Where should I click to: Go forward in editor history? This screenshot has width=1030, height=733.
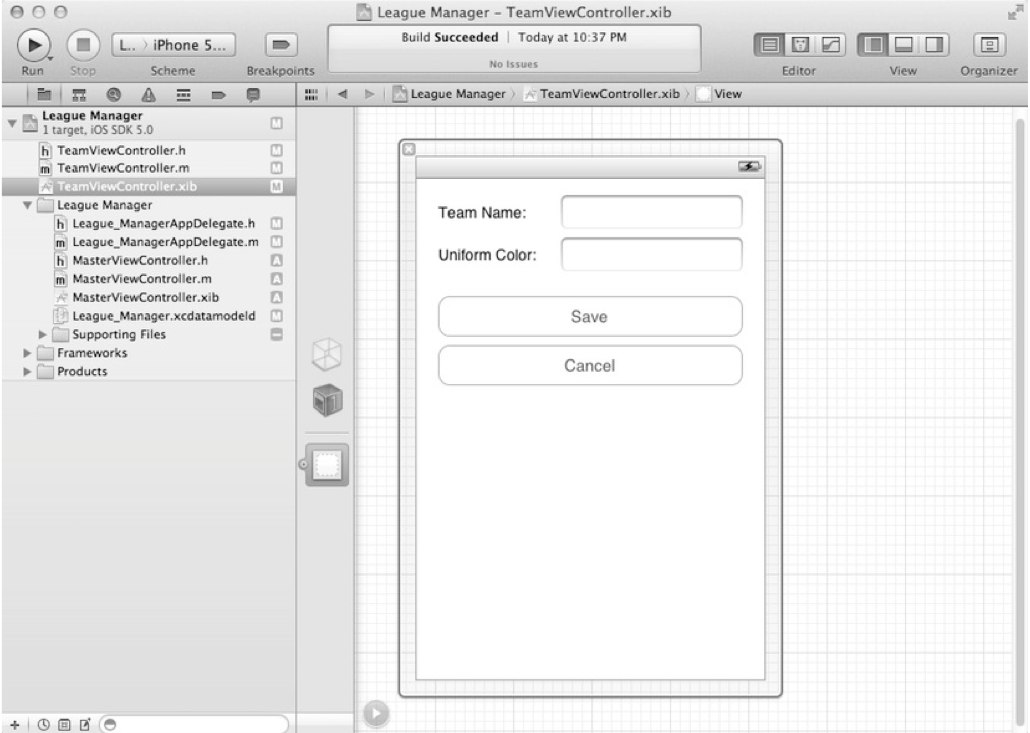(x=369, y=94)
